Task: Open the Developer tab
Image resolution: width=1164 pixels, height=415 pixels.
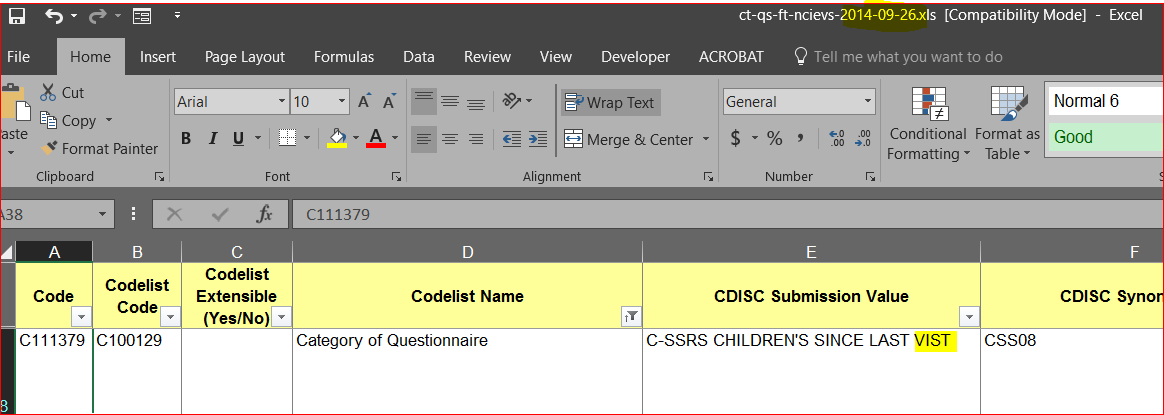Action: [635, 56]
